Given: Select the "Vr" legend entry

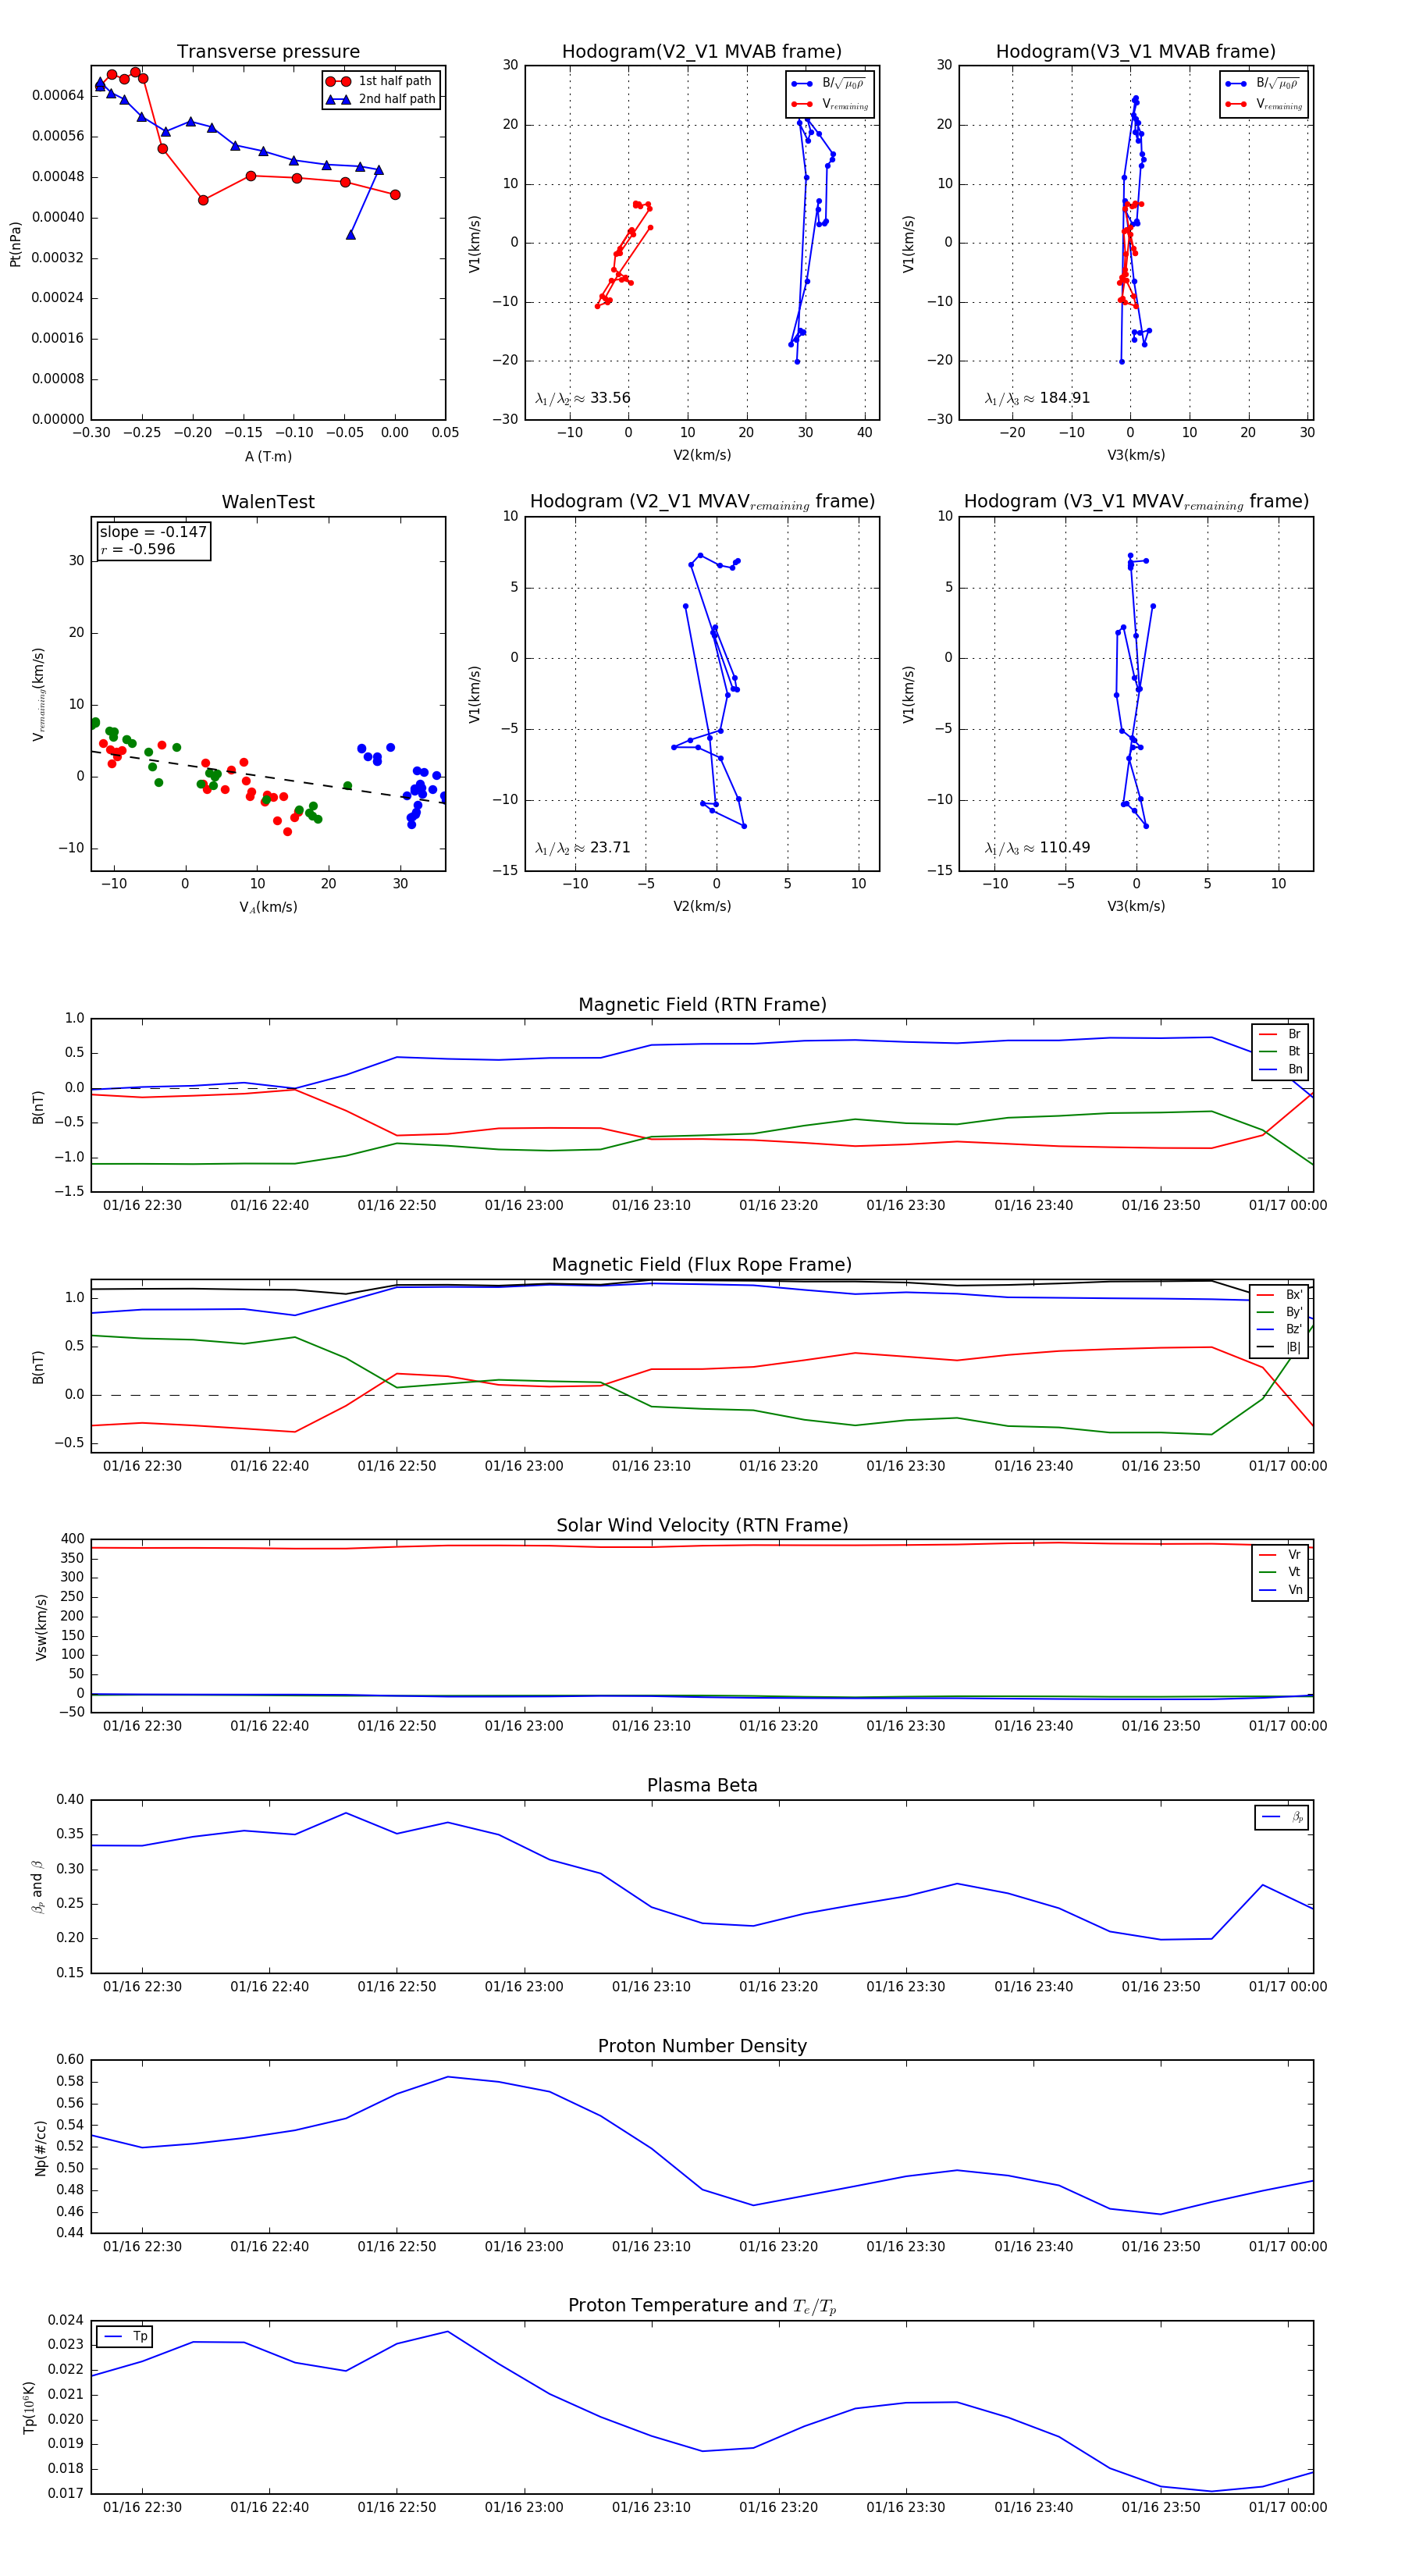Looking at the screenshot, I should coord(1279,1554).
